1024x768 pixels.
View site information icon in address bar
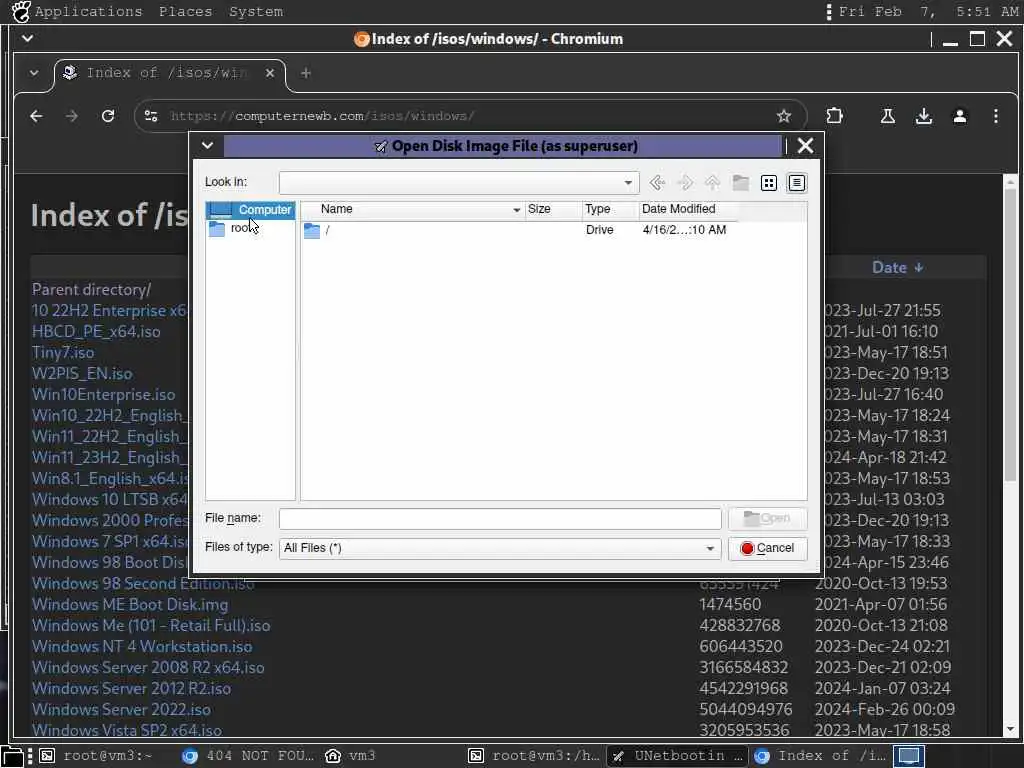pyautogui.click(x=151, y=116)
